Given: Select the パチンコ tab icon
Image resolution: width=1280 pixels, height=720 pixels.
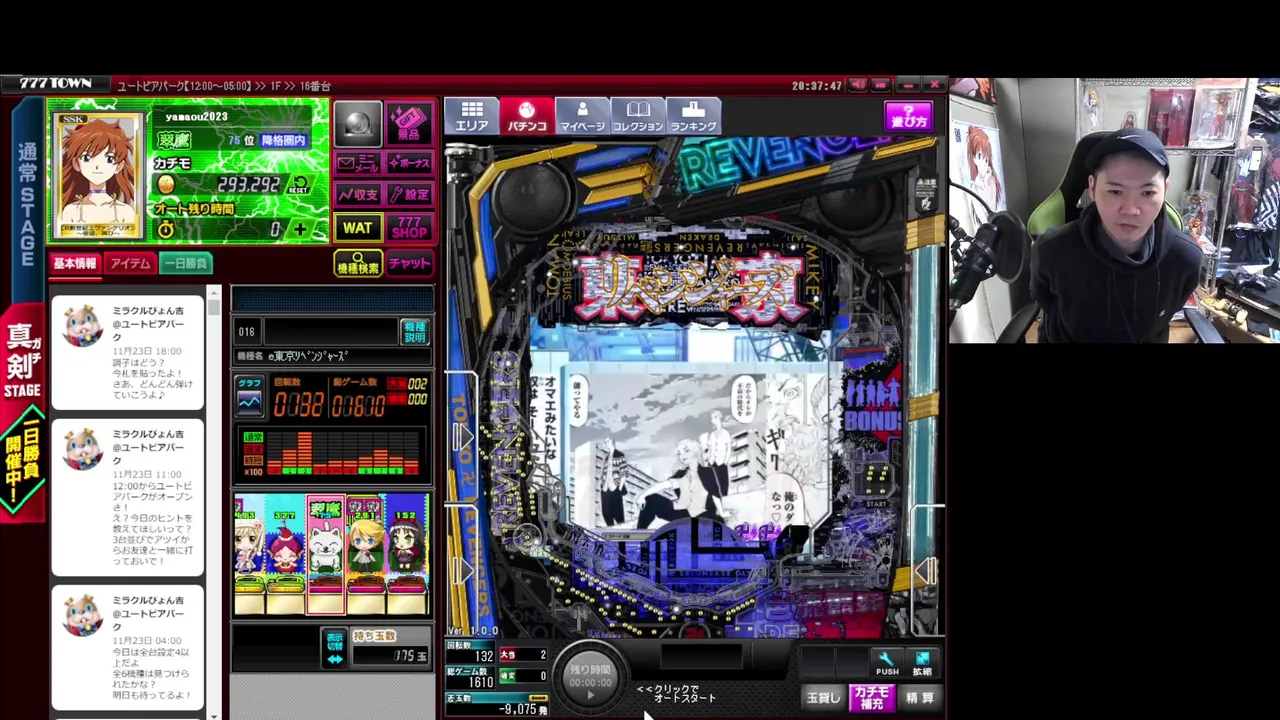Looking at the screenshot, I should pos(527,116).
